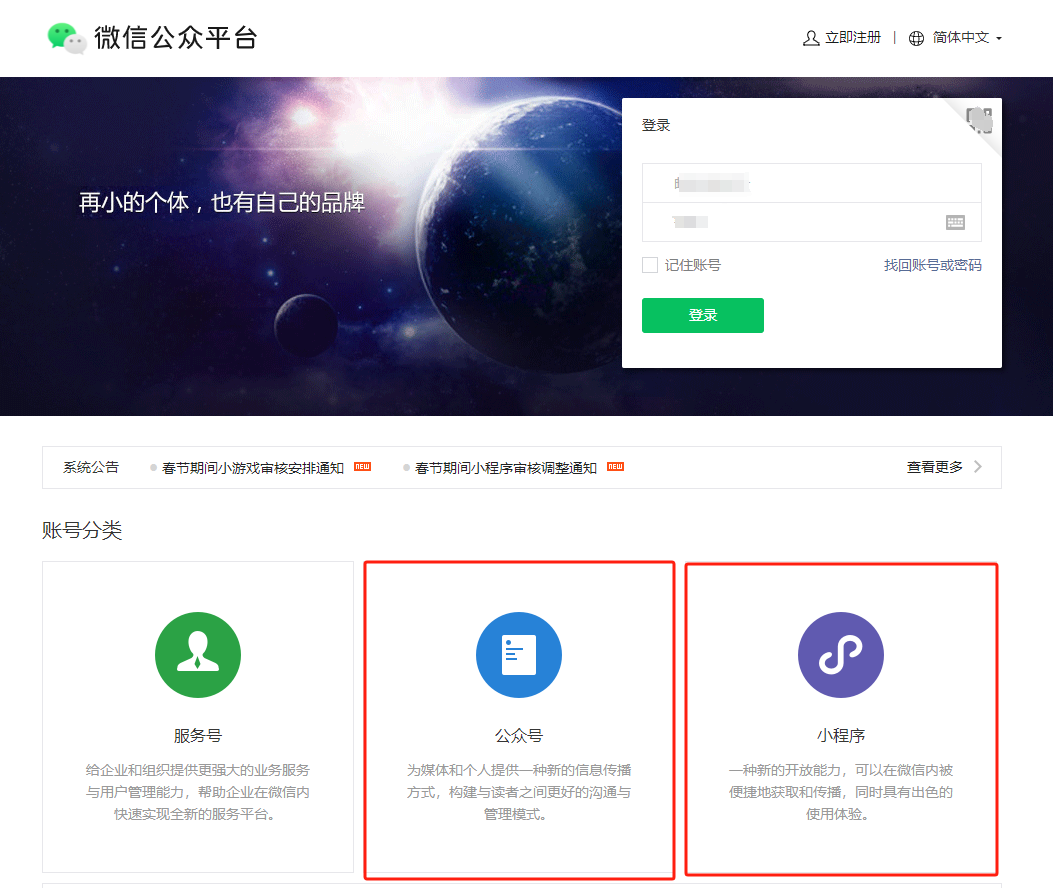Switch to QR code login icon

[979, 120]
